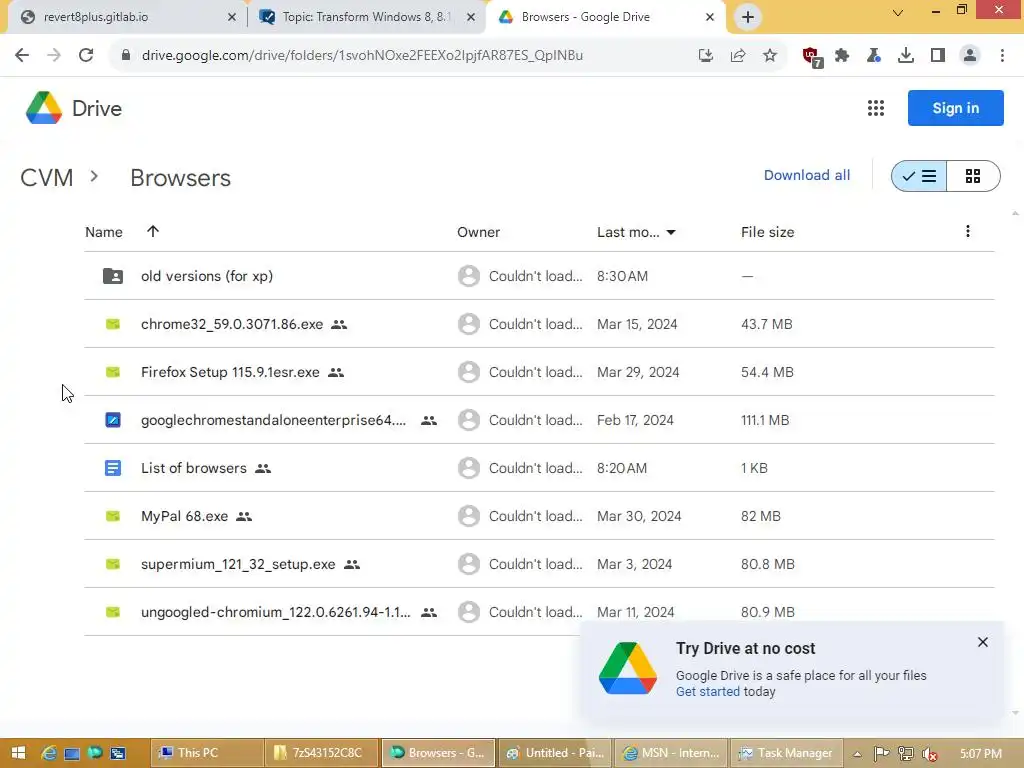Open Task Manager from the taskbar
1024x768 pixels.
click(x=786, y=753)
